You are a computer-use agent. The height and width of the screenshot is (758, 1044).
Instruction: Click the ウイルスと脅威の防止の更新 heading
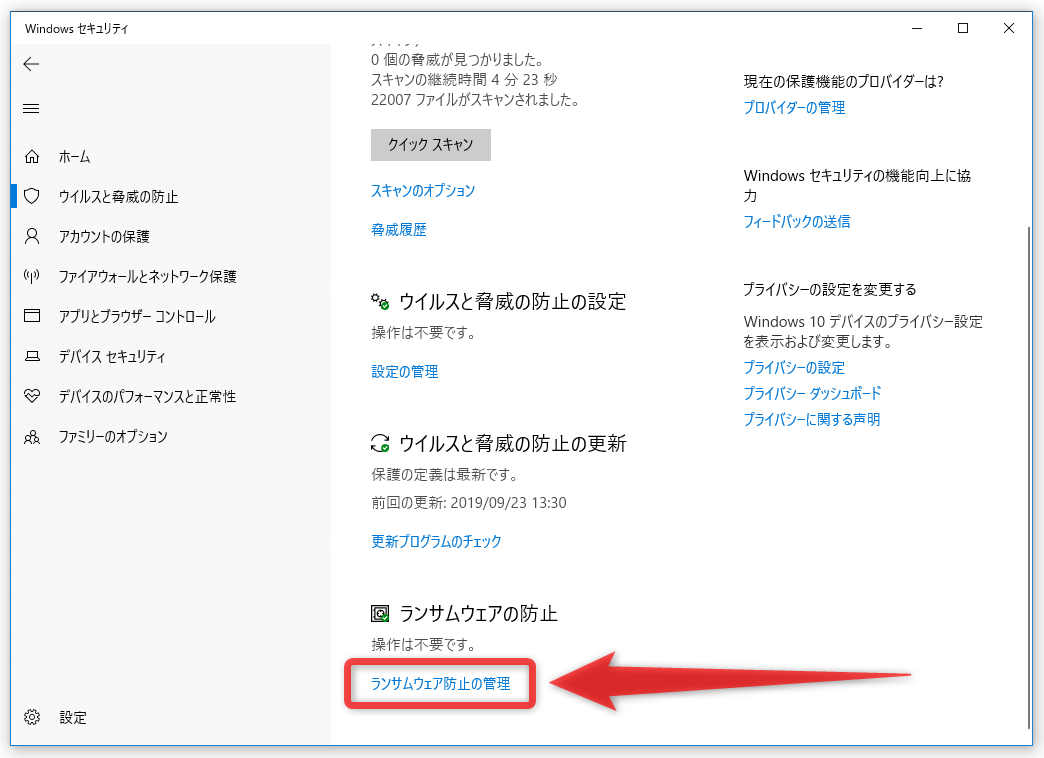(513, 443)
